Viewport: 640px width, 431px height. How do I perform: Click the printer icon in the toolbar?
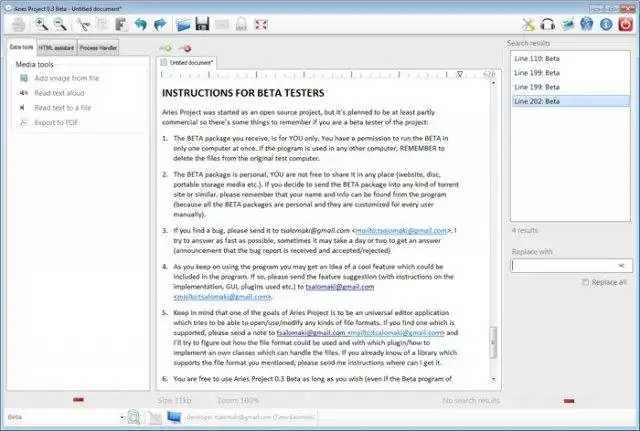18,25
